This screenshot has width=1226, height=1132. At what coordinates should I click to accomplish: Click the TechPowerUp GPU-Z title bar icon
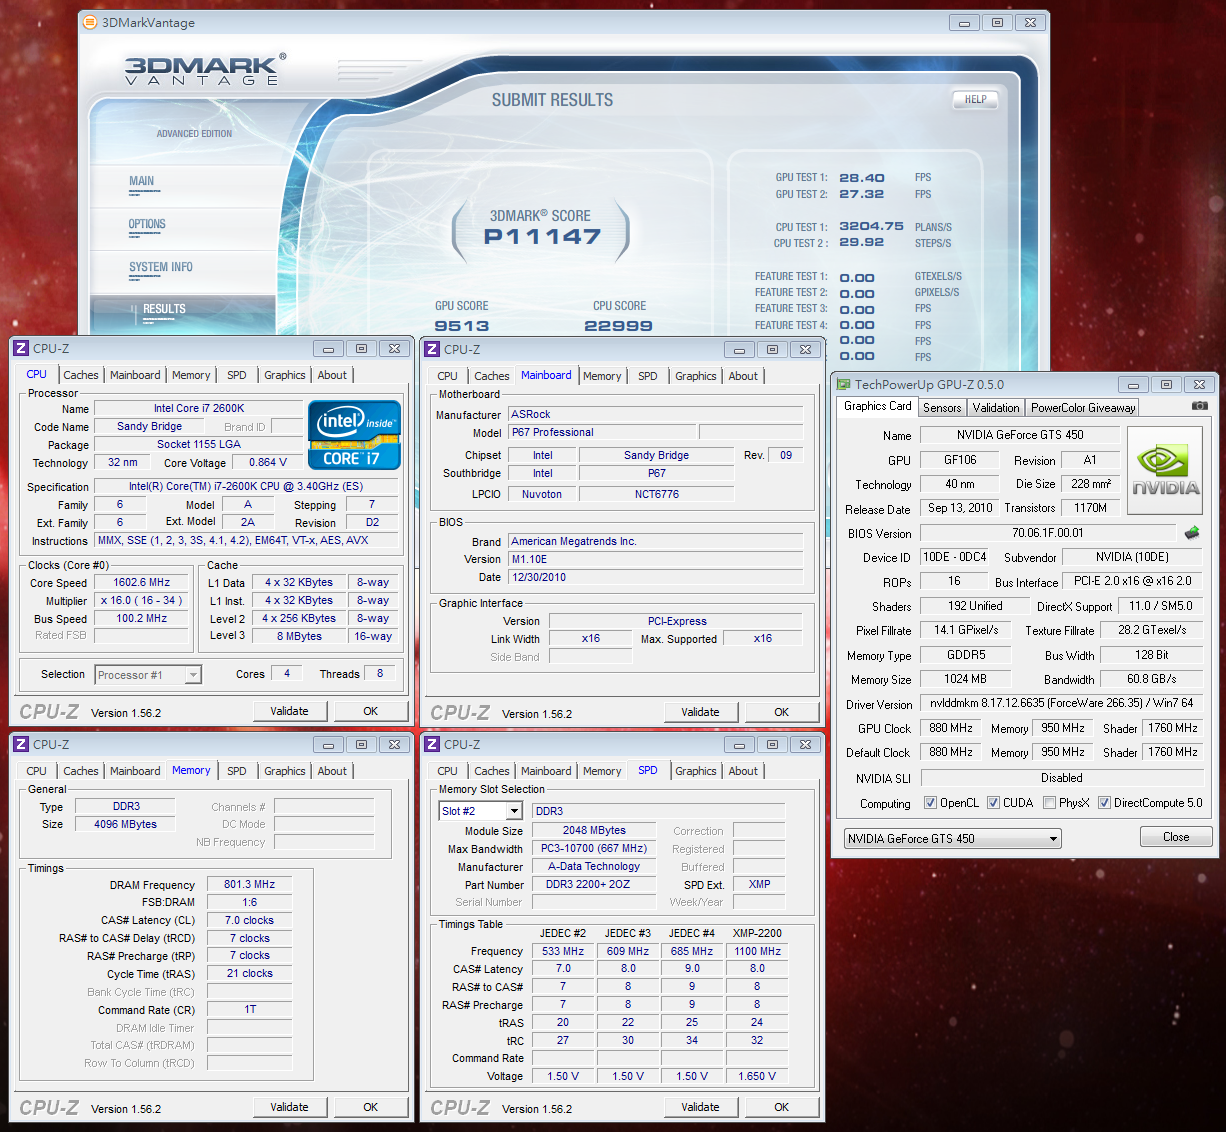[843, 384]
